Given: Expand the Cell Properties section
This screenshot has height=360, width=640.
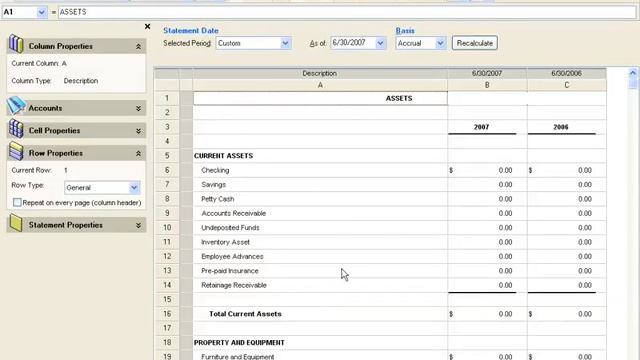Looking at the screenshot, I should click(x=138, y=131).
